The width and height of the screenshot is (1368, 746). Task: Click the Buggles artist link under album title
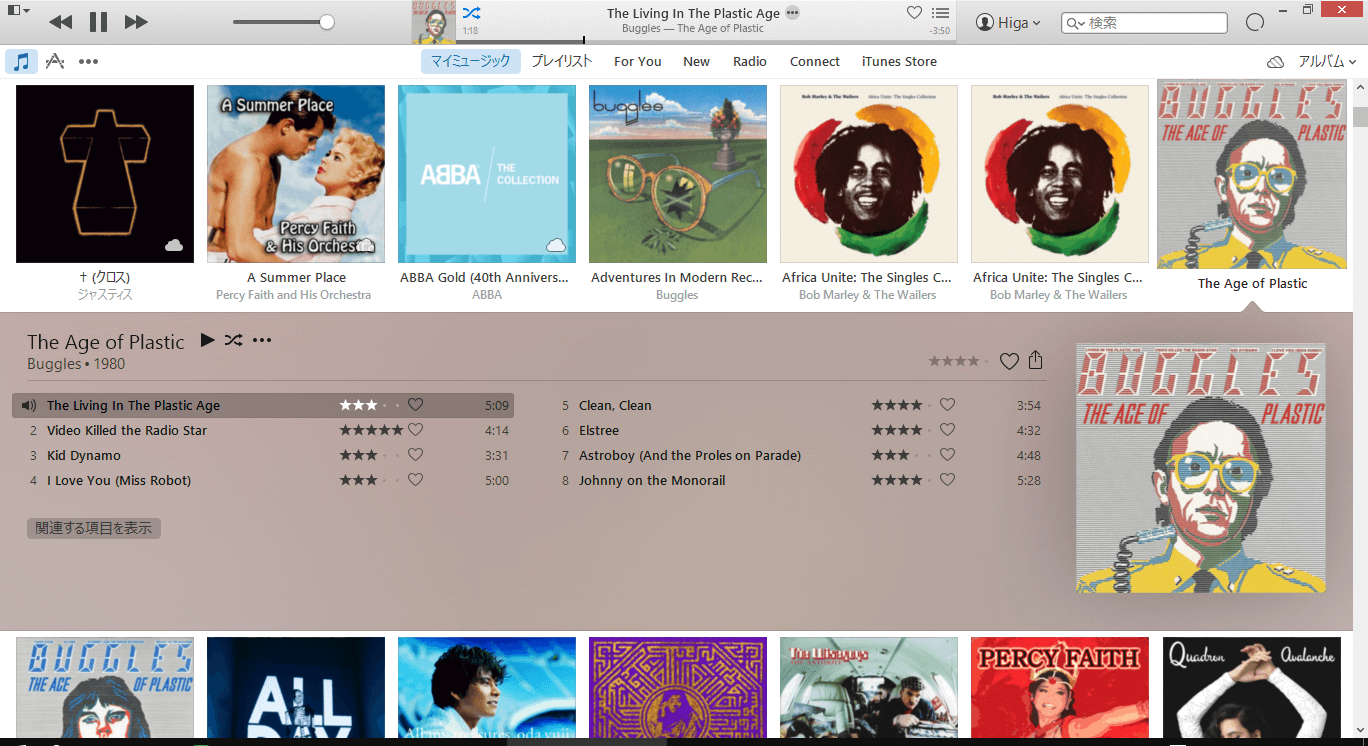pos(54,364)
